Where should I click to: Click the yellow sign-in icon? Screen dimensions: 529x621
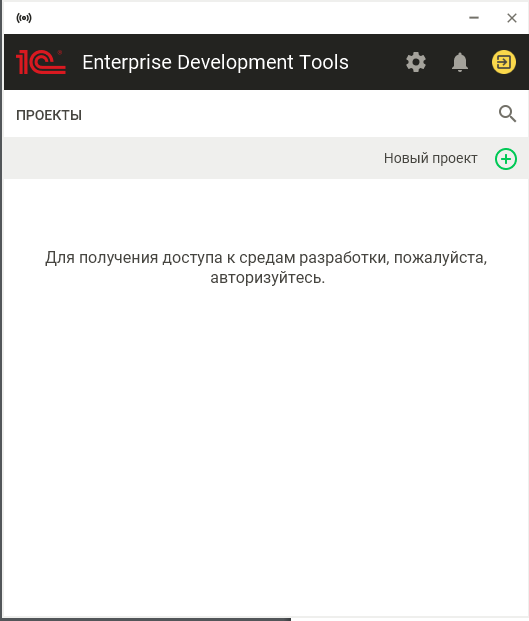[x=504, y=62]
